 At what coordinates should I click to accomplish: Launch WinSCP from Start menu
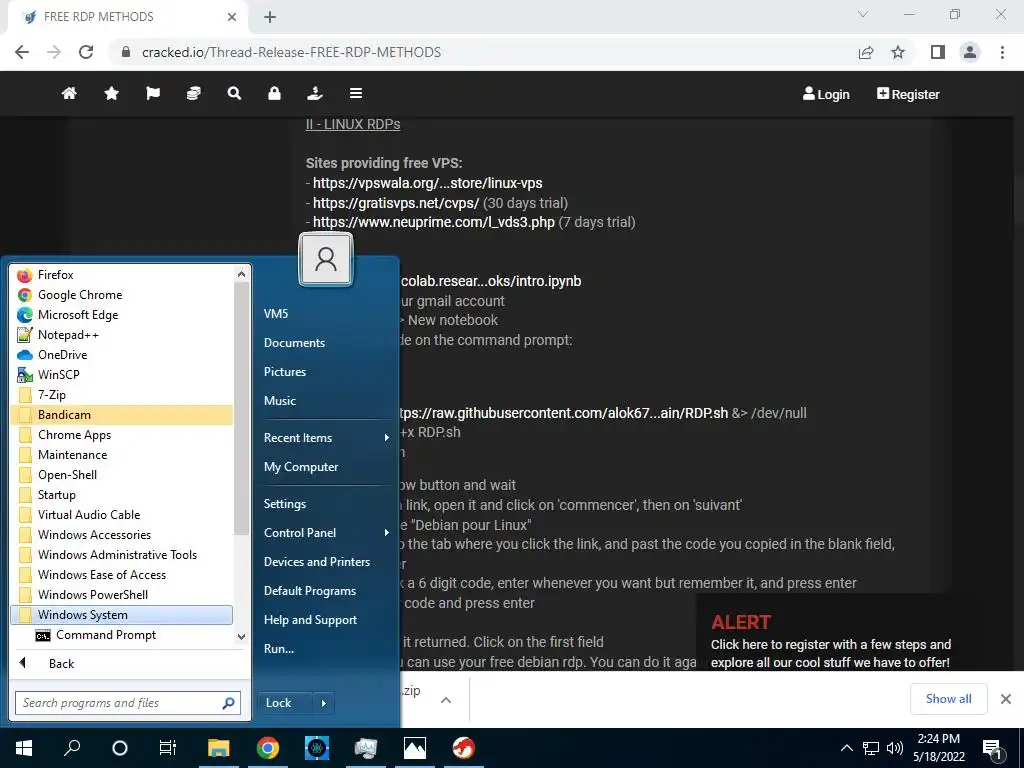click(121, 375)
